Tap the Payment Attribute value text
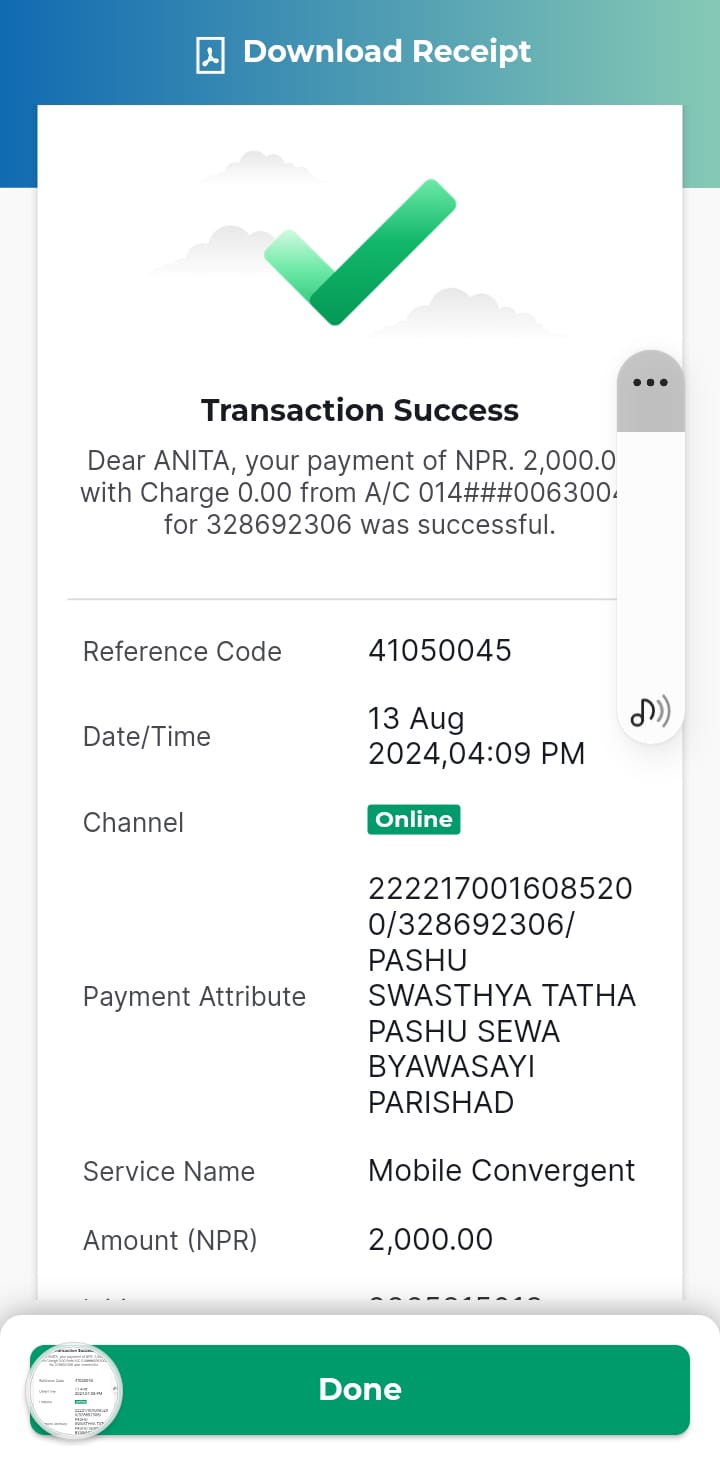This screenshot has height=1465, width=720. pyautogui.click(x=501, y=996)
